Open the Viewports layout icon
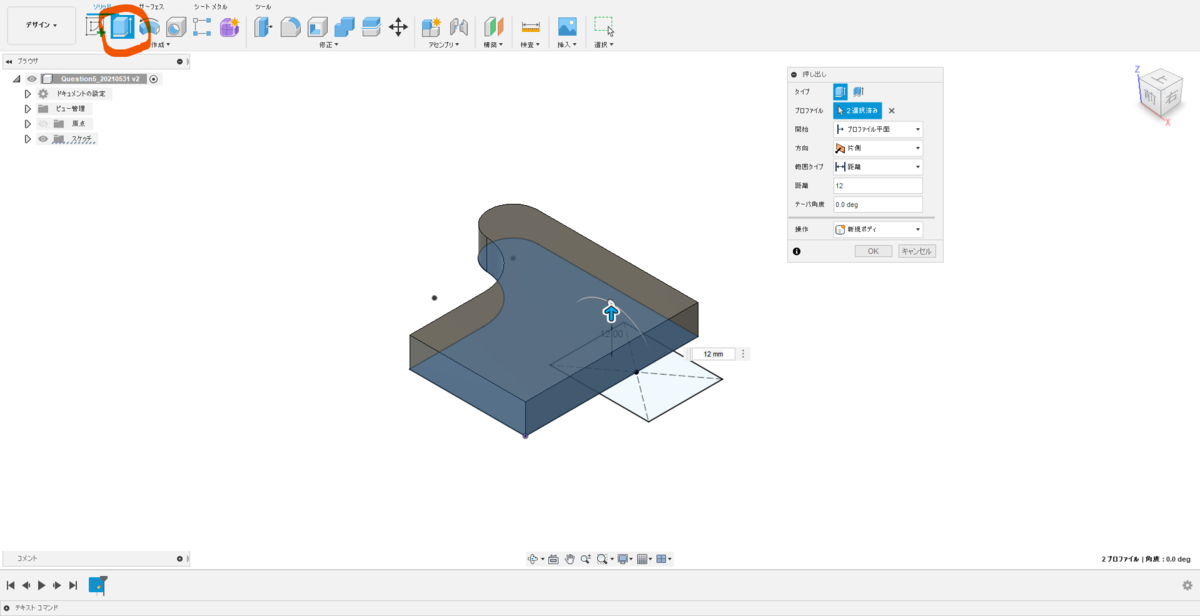1200x616 pixels. point(662,559)
